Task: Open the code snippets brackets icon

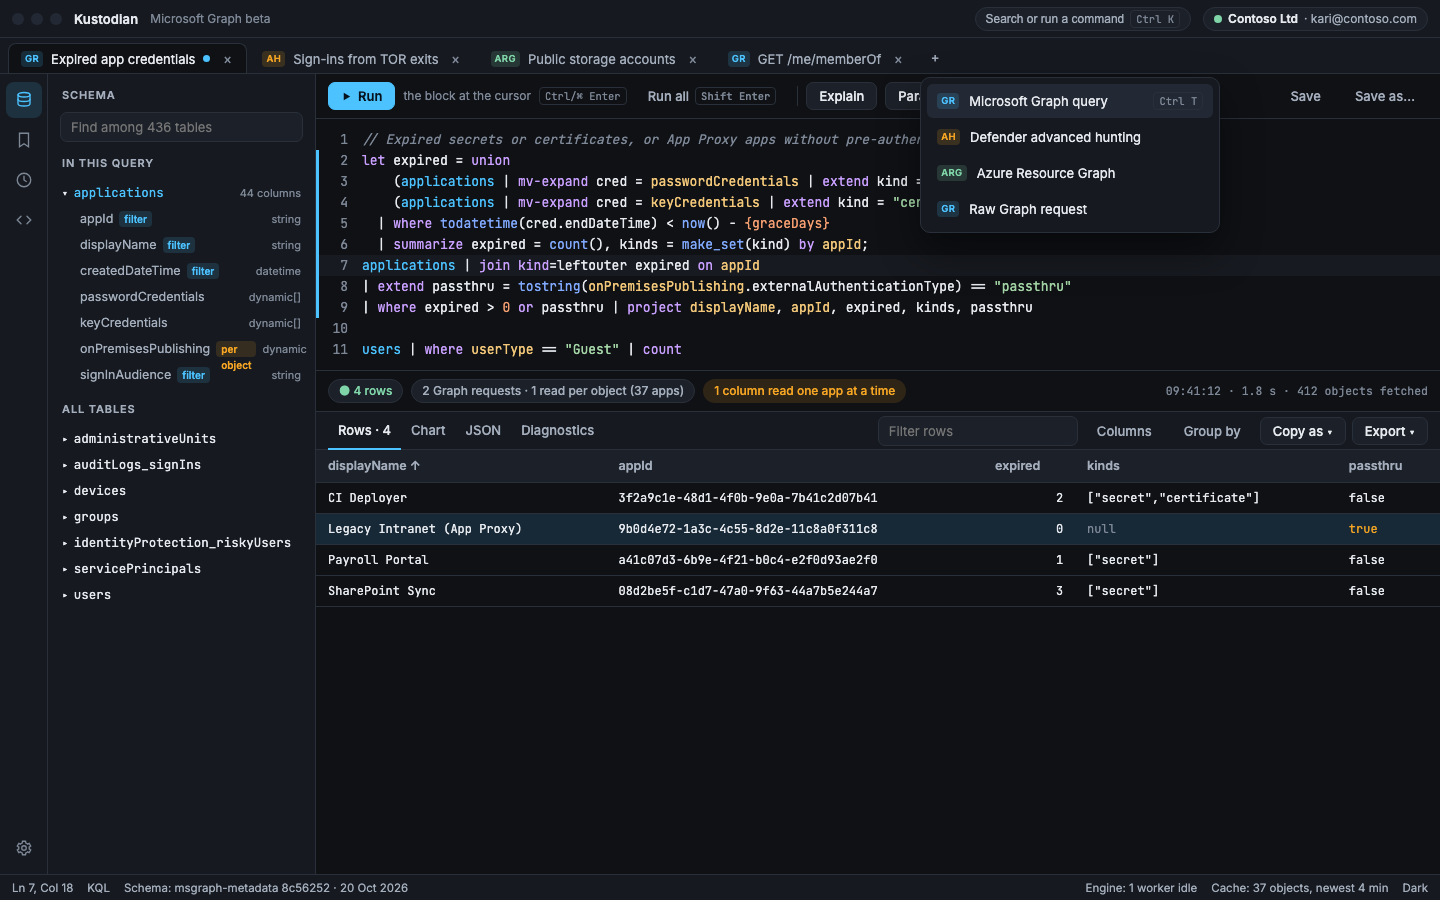Action: pos(24,220)
